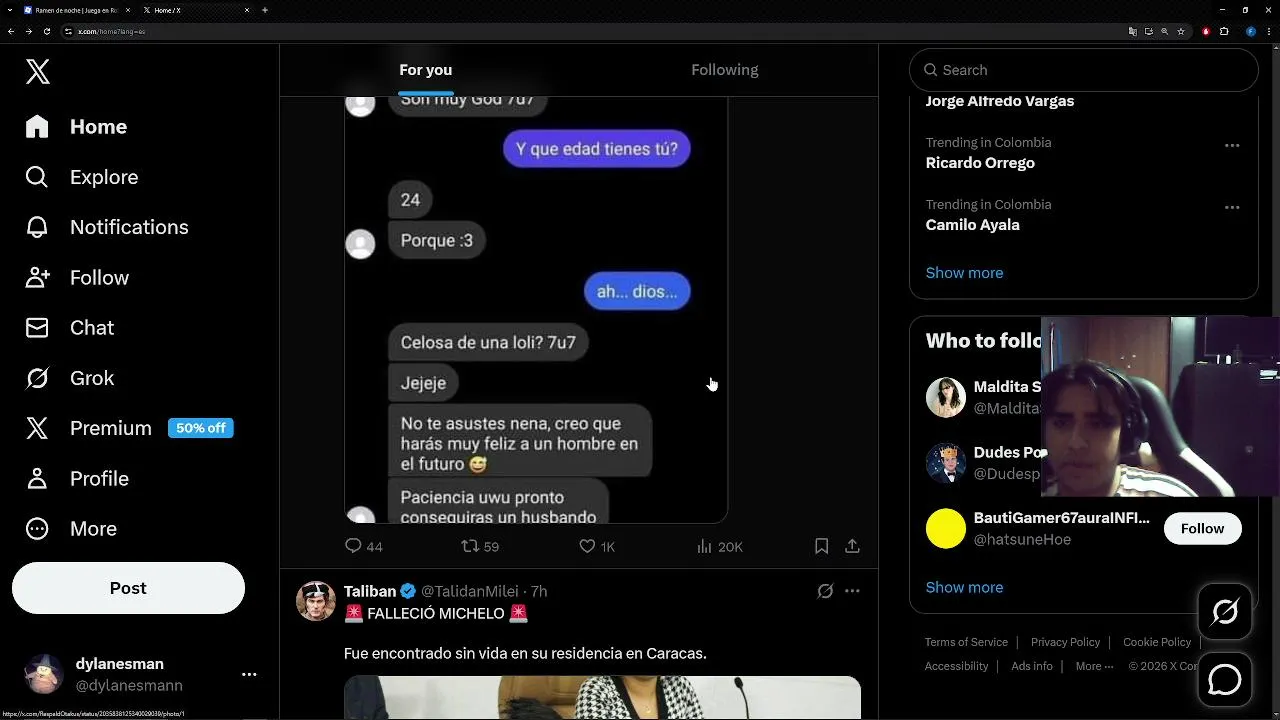This screenshot has height=720, width=1280.
Task: Open the Camilo Ayala trend
Action: tap(972, 225)
